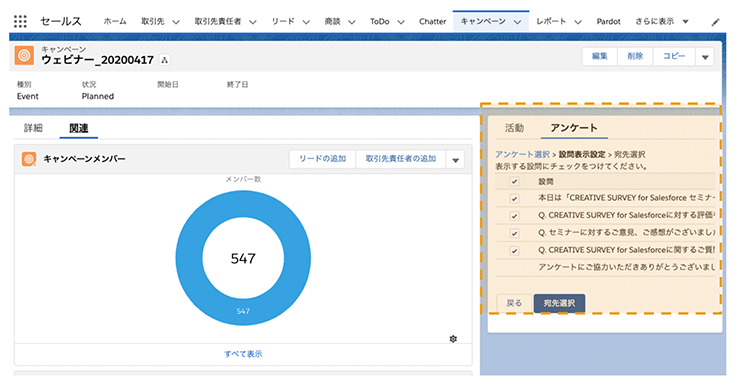Image resolution: width=740 pixels, height=390 pixels.
Task: Select the アンケート tab
Action: 574,128
